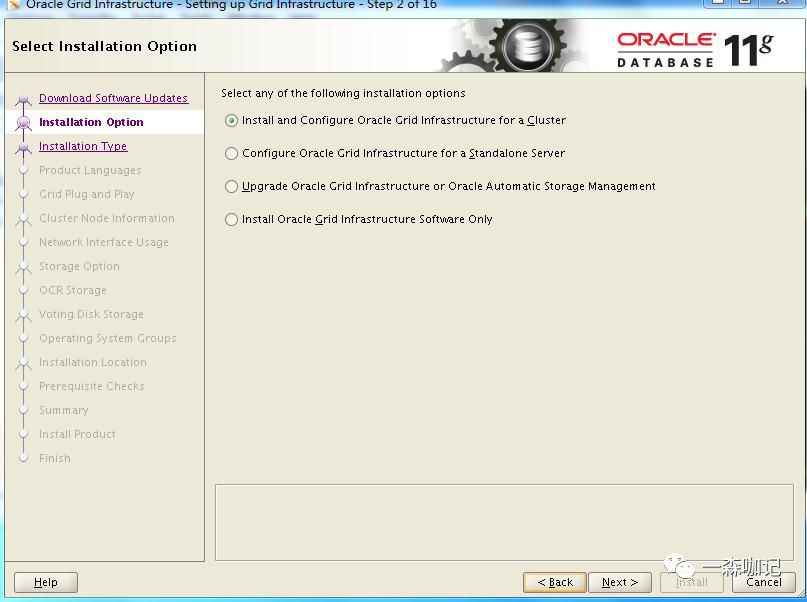Go to the Installation Type step link
Viewport: 807px width, 602px height.
[83, 146]
